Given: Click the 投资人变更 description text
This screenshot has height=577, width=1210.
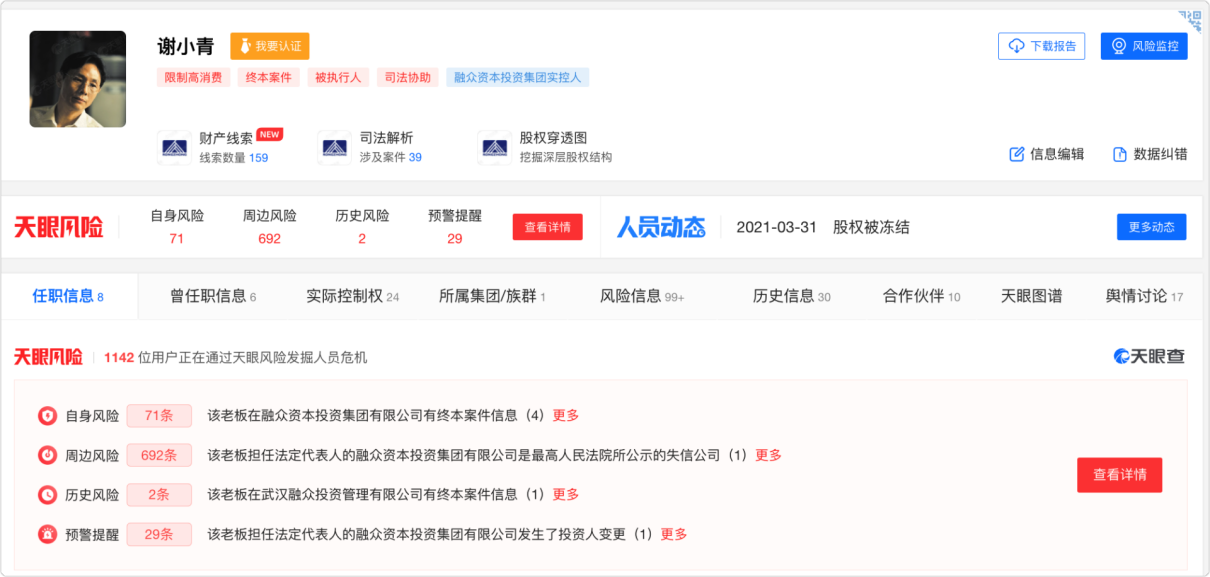Looking at the screenshot, I should point(430,534).
